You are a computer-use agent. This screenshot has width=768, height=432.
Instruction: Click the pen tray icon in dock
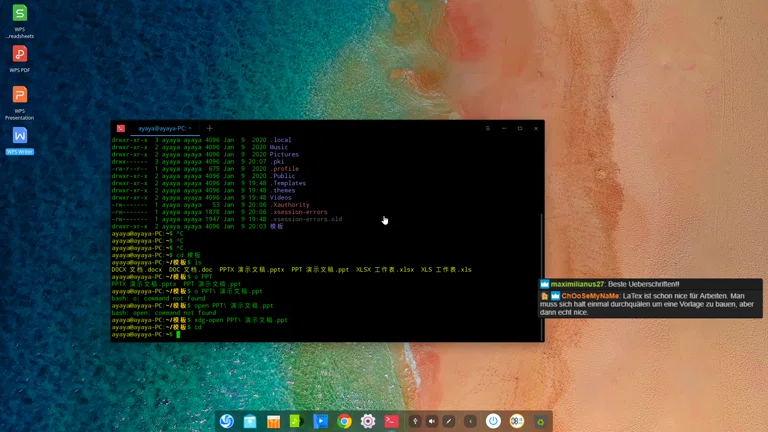pos(449,421)
